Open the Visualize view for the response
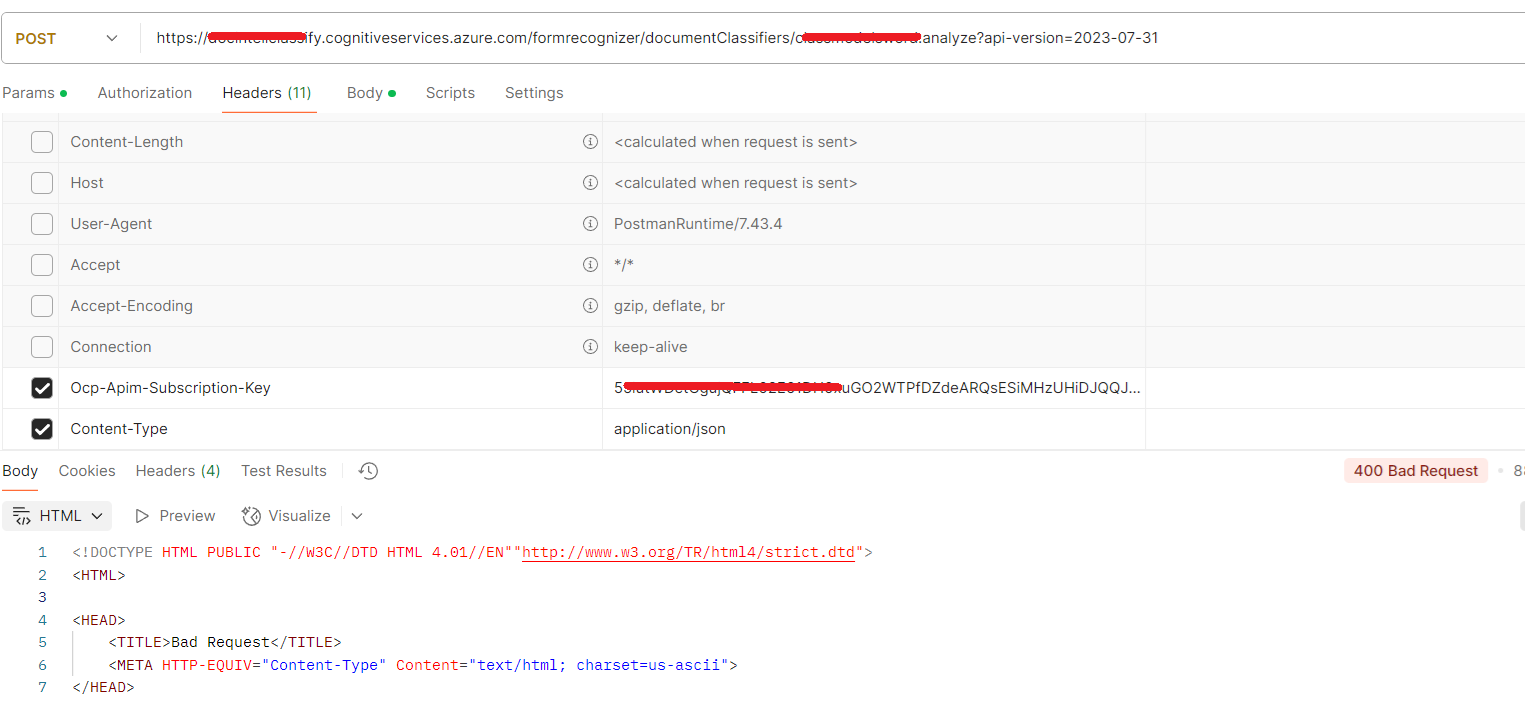This screenshot has height=703, width=1525. click(286, 515)
